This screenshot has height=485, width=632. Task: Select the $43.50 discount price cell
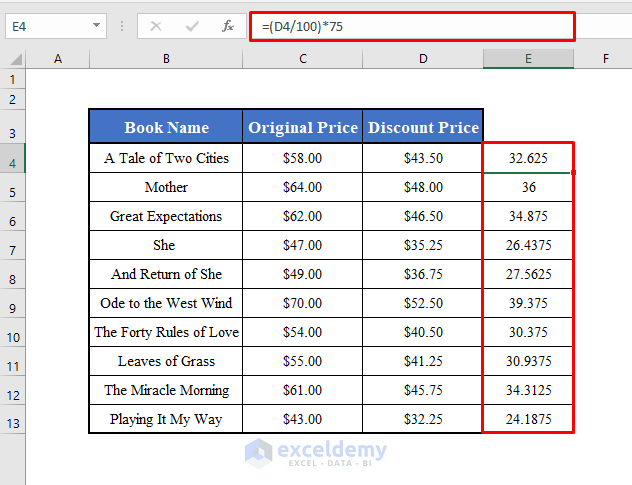click(423, 158)
